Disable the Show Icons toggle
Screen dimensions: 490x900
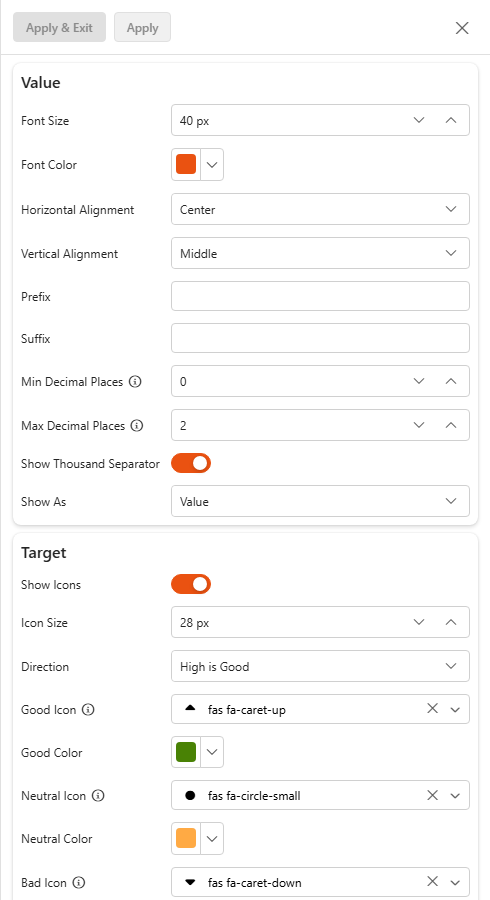pos(191,584)
